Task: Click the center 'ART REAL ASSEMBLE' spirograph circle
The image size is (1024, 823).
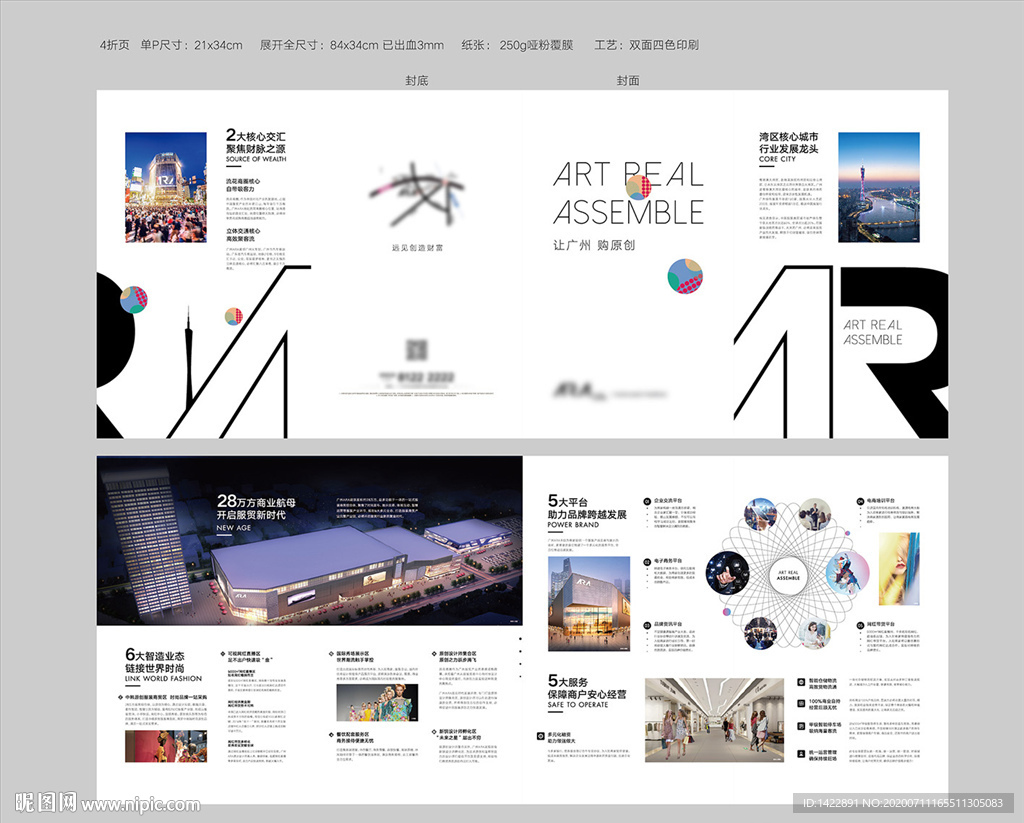Action: pos(788,575)
